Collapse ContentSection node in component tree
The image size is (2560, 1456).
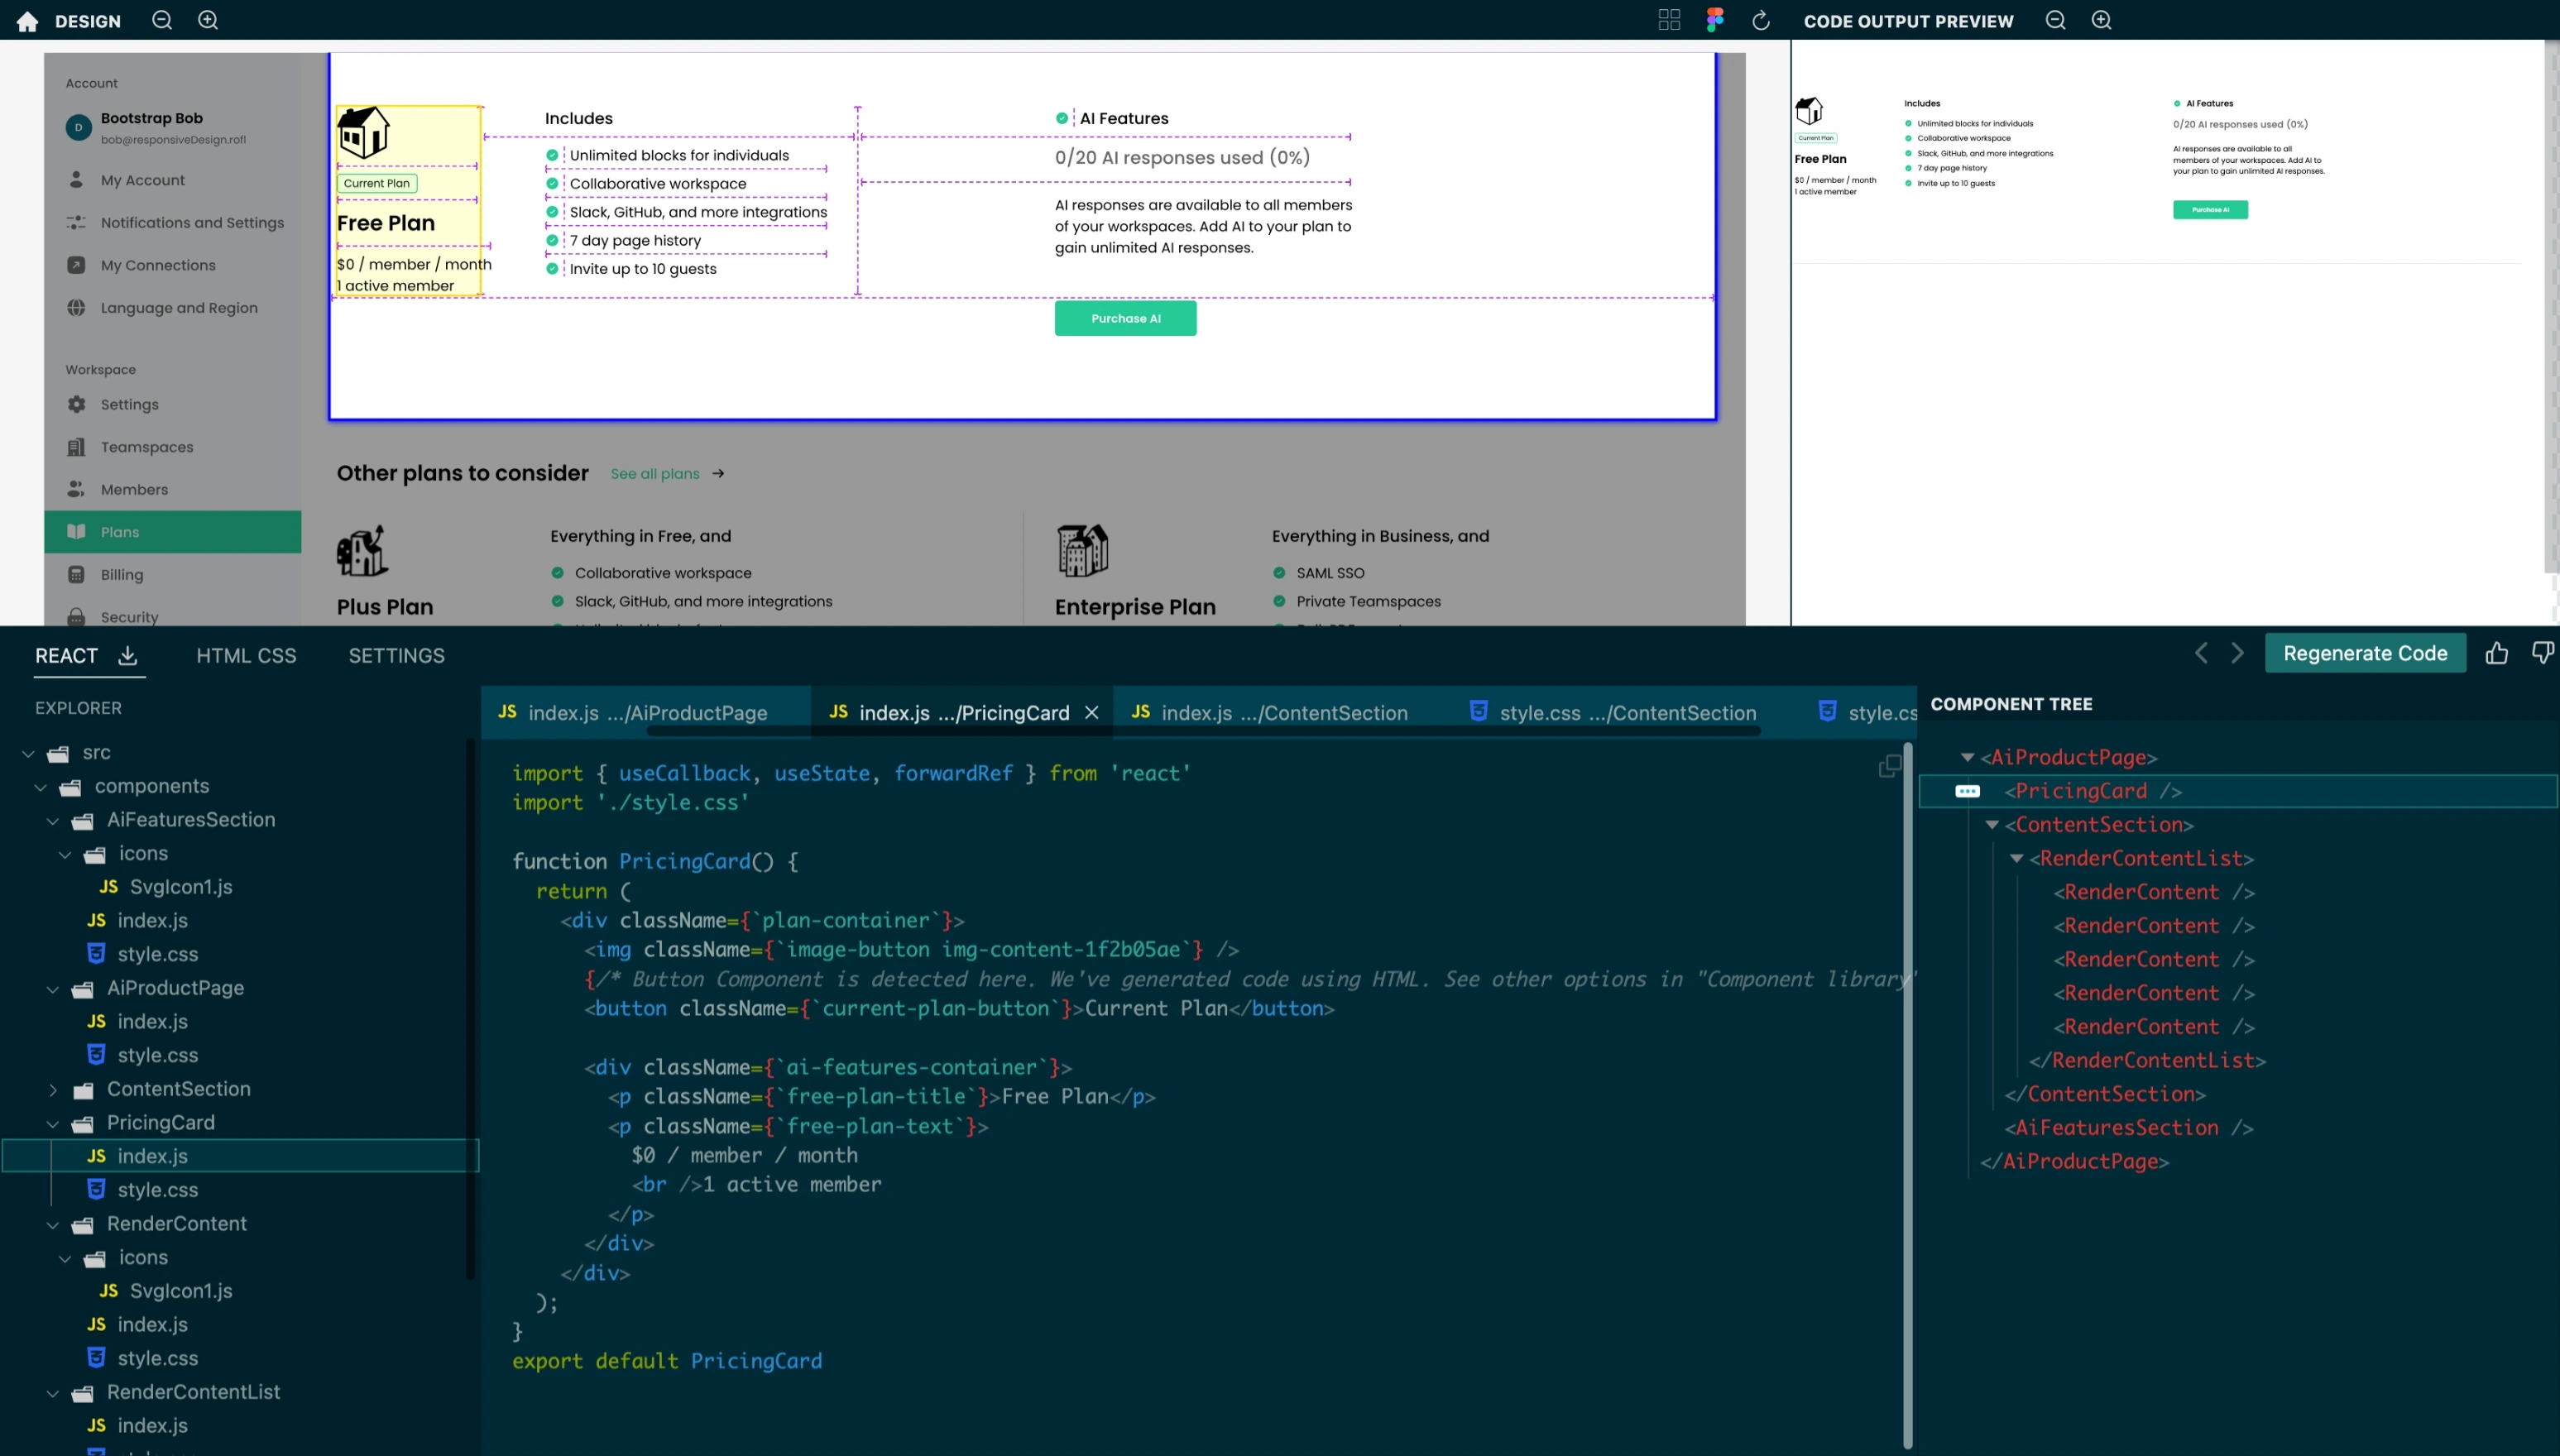pyautogui.click(x=1992, y=825)
